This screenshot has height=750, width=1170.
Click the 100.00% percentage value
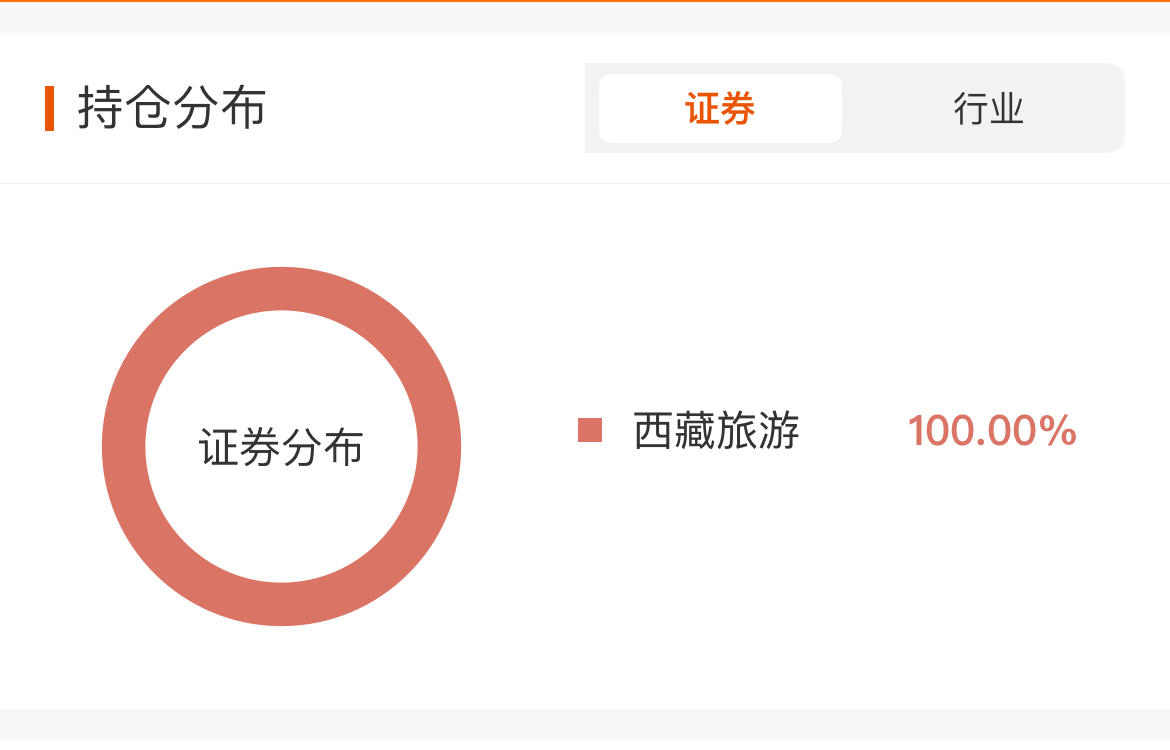[992, 431]
